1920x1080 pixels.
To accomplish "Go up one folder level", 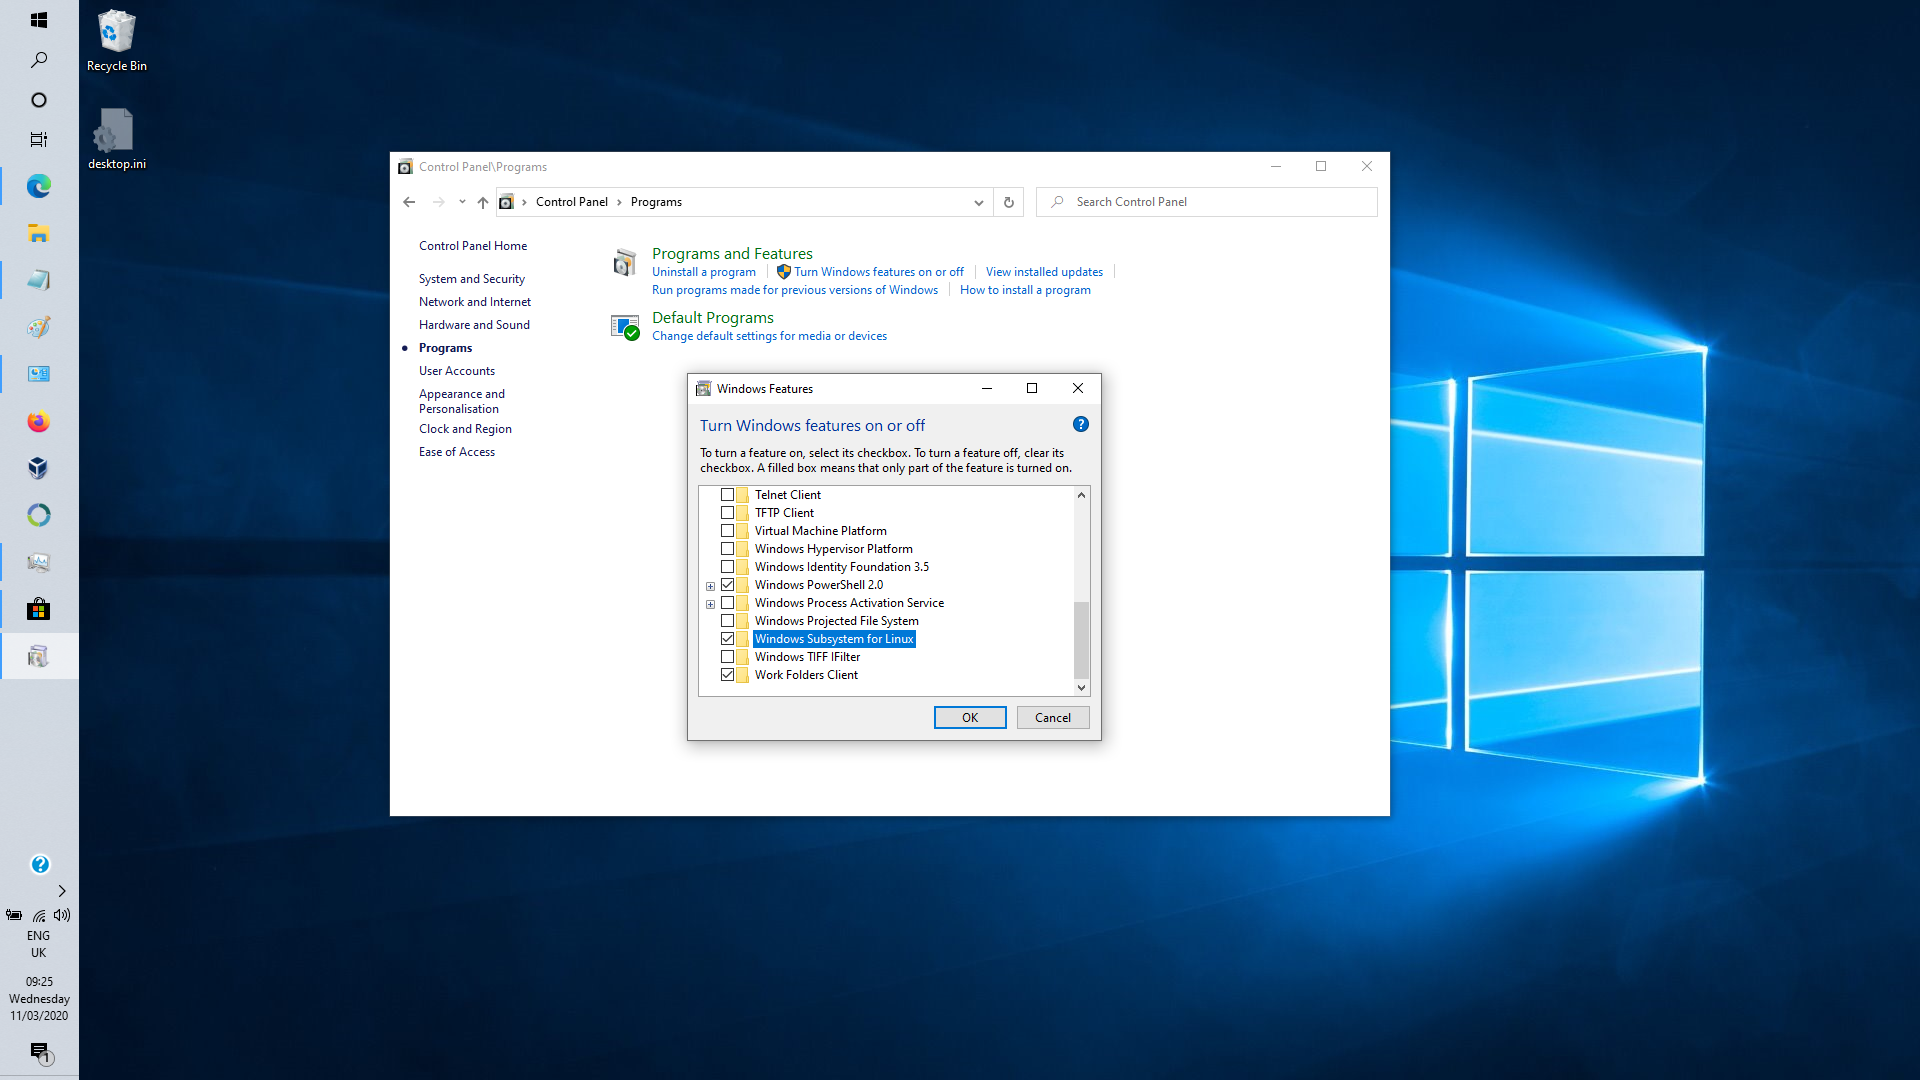I will click(x=483, y=202).
